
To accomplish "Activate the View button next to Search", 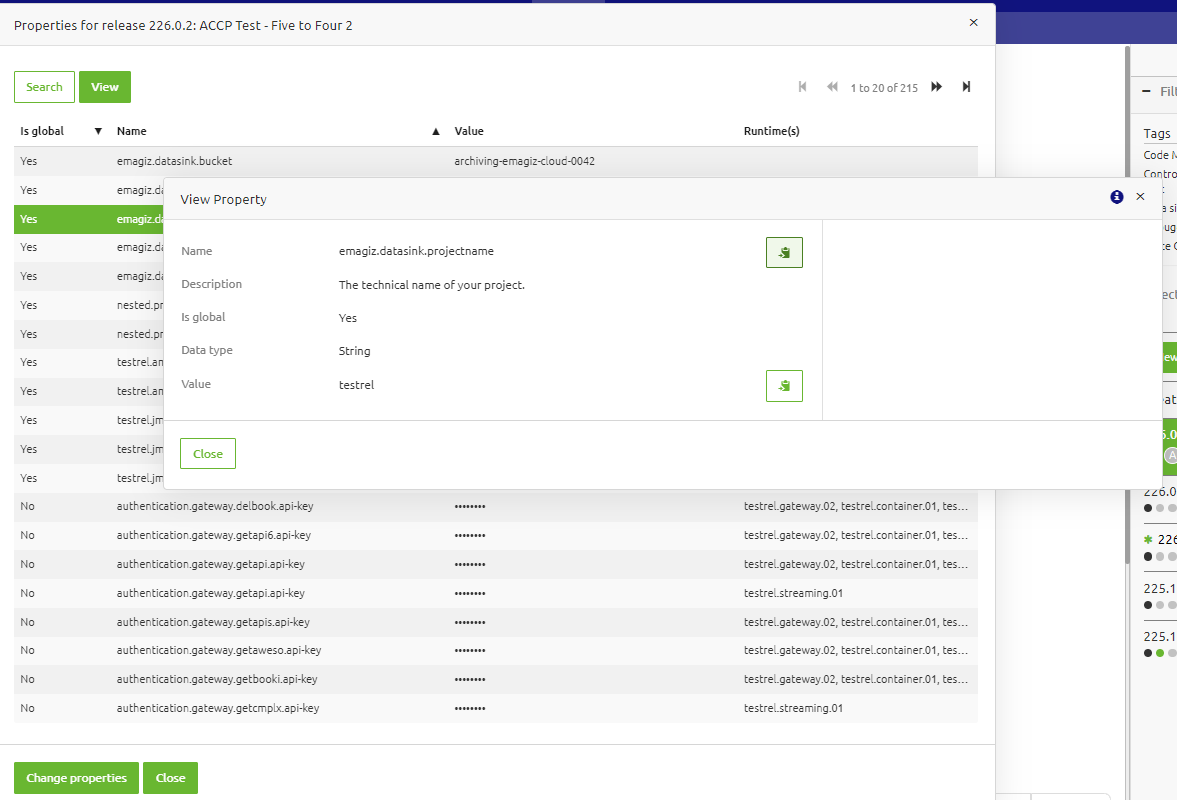I will pyautogui.click(x=104, y=87).
